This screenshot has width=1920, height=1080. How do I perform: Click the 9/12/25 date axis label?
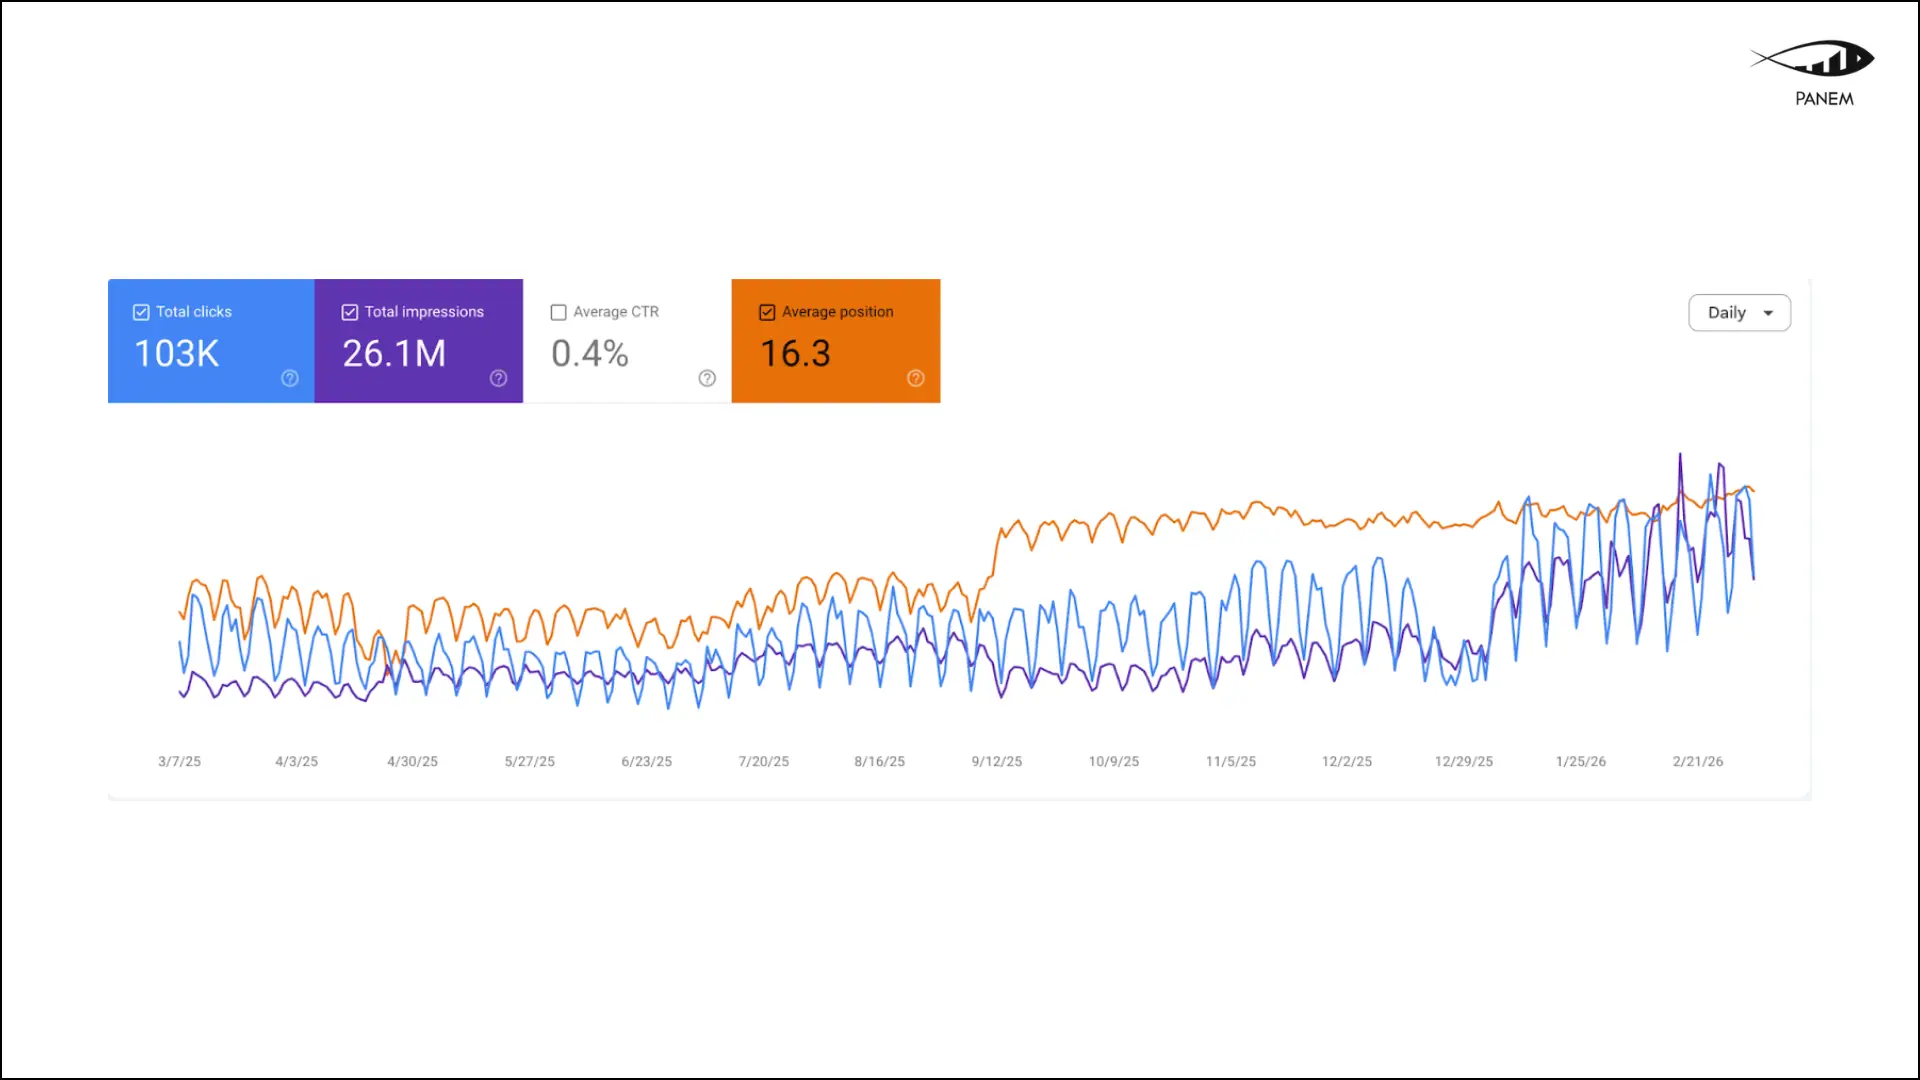click(997, 762)
